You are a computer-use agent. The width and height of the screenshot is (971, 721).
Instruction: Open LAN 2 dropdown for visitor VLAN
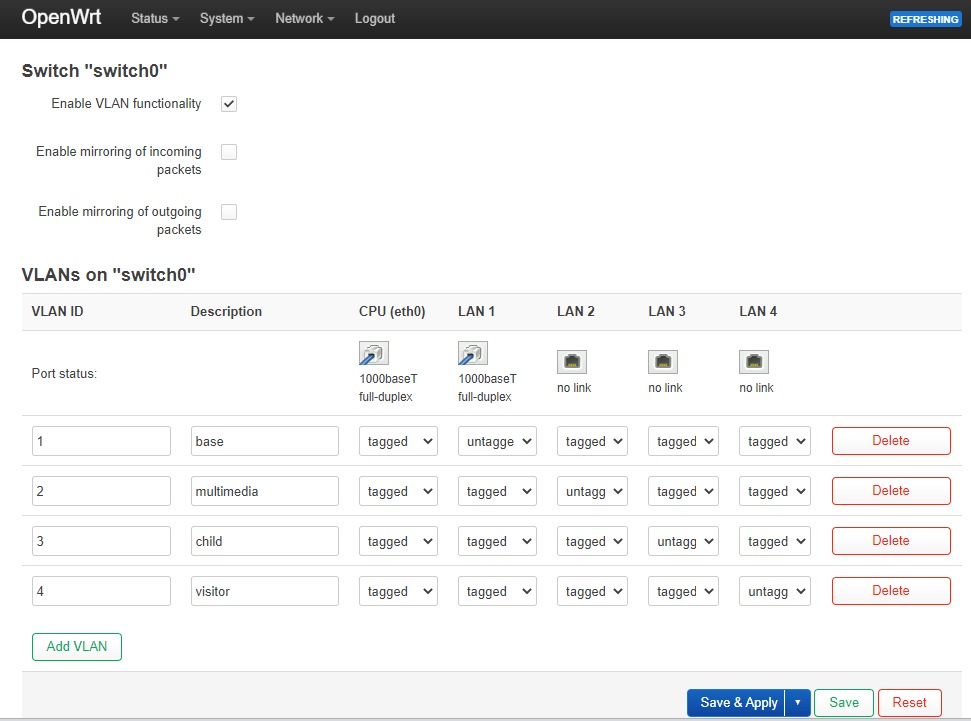[x=592, y=592]
